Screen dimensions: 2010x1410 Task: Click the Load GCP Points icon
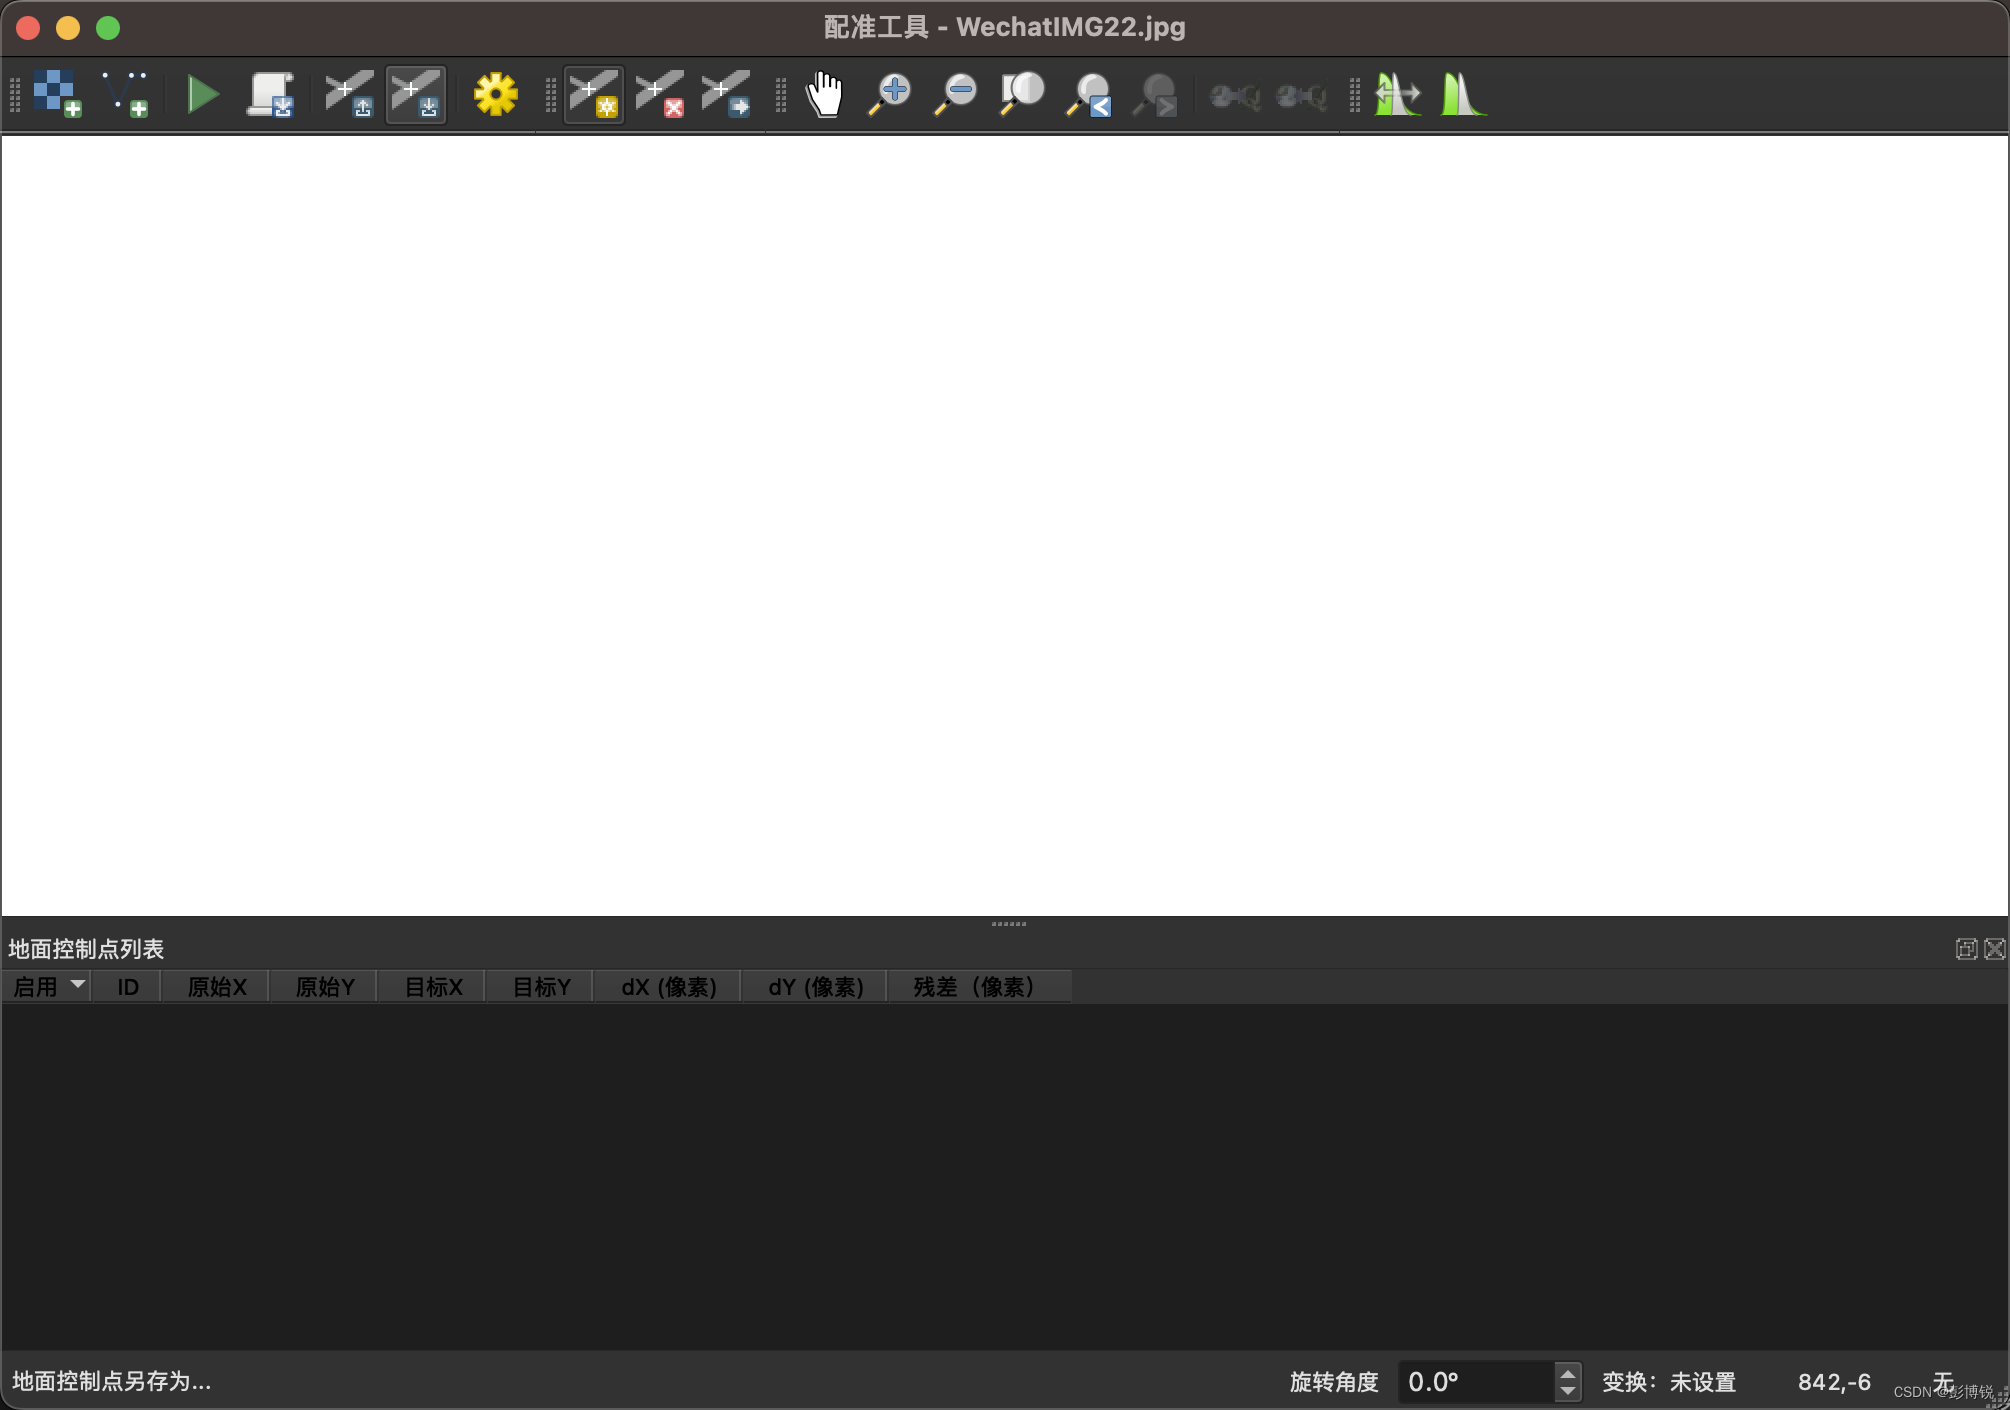[349, 94]
